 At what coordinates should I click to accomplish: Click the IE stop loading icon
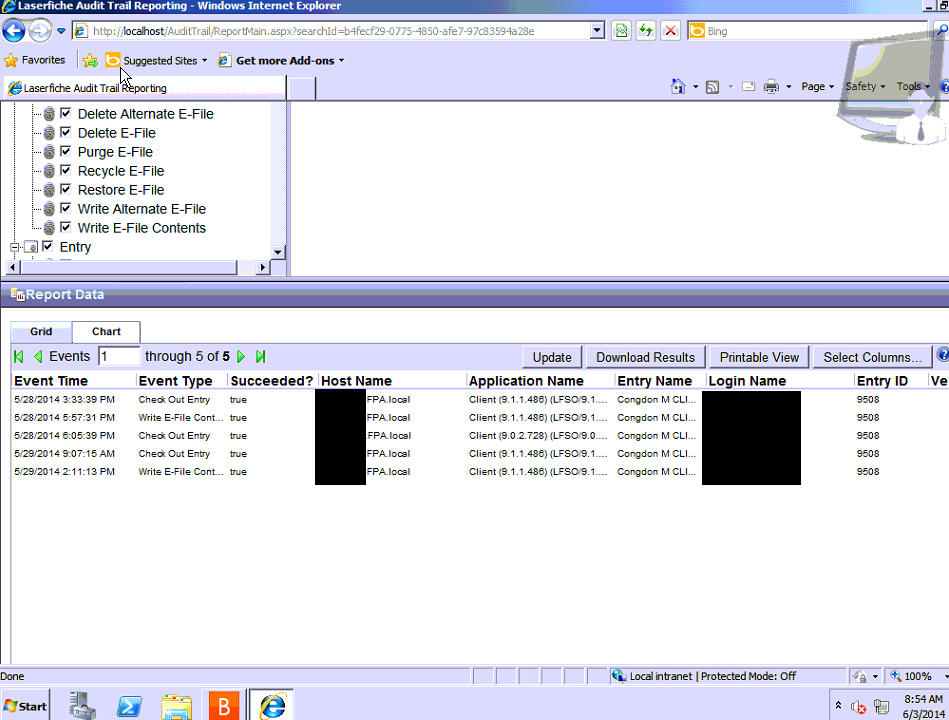click(671, 31)
